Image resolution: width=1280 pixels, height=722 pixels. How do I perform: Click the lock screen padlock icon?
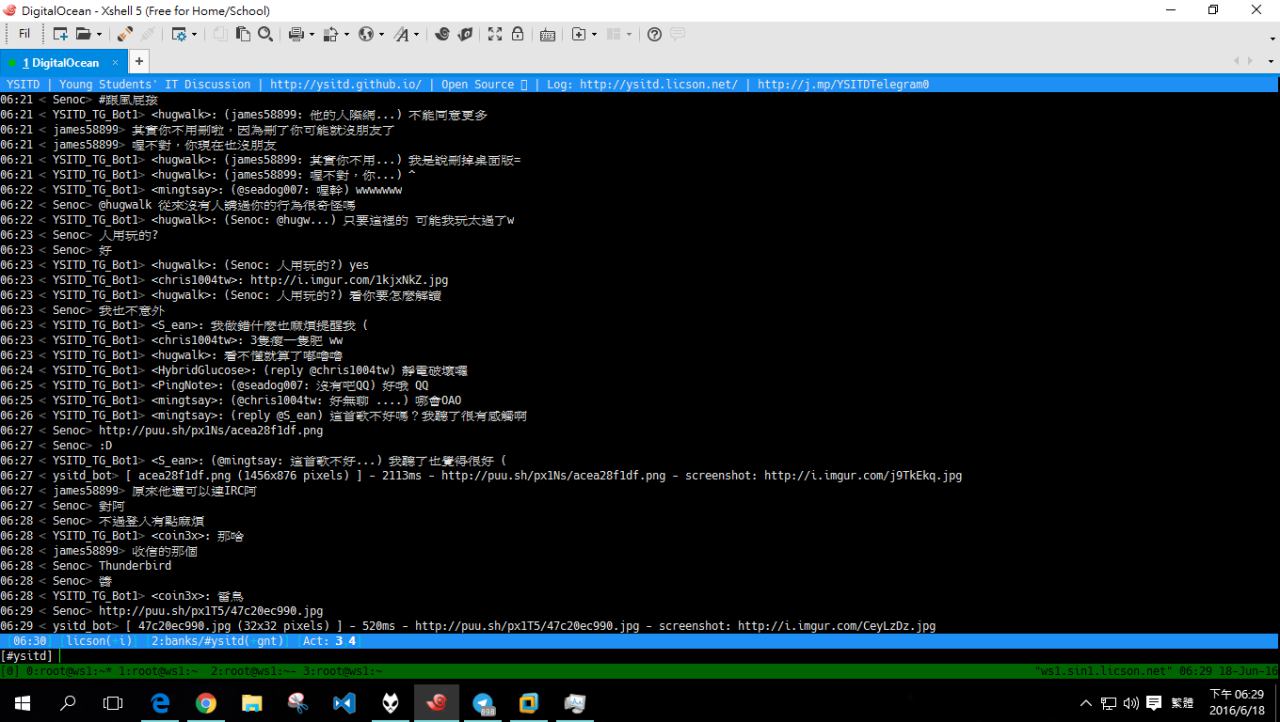[x=518, y=34]
